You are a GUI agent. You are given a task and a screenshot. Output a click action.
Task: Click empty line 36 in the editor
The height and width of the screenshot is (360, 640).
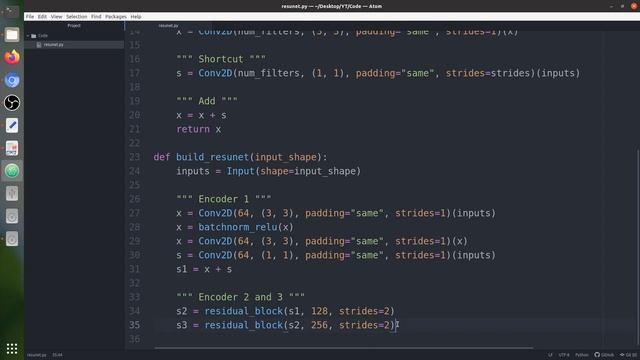point(380,339)
